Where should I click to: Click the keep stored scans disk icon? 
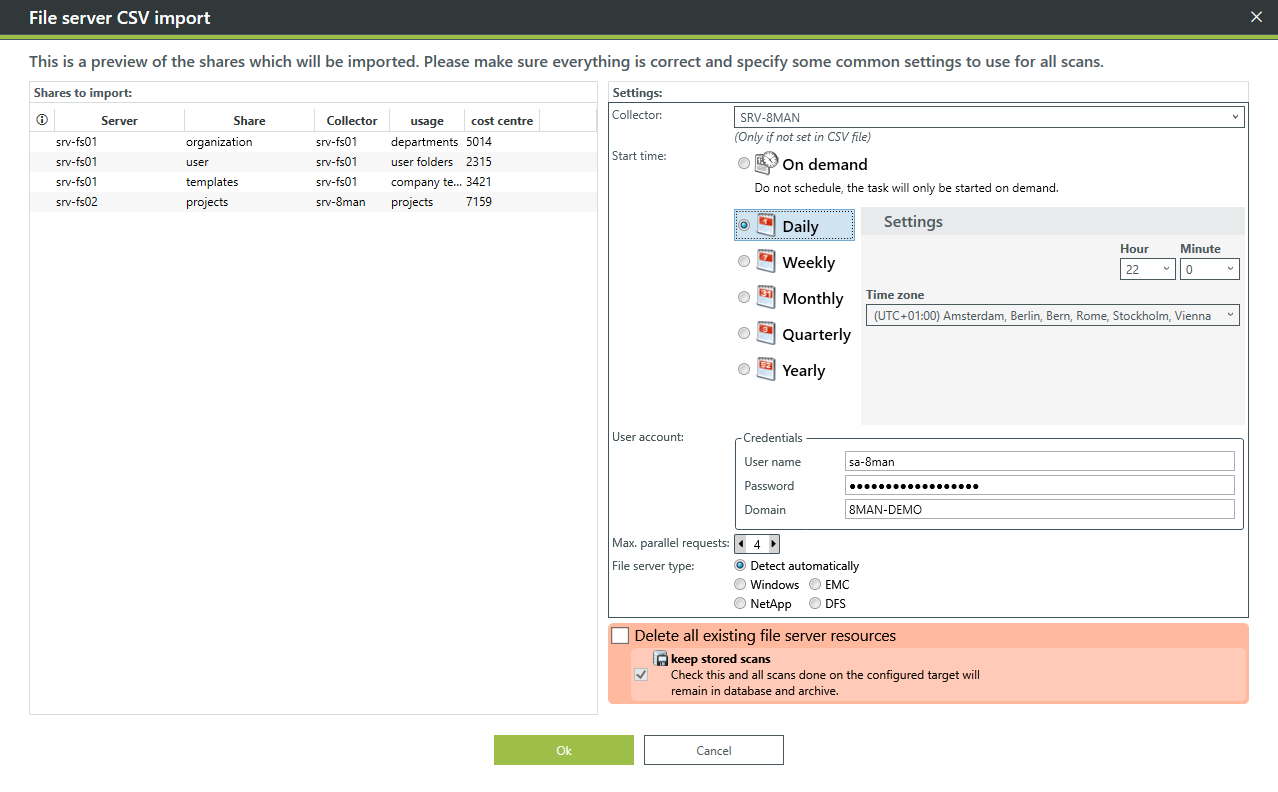(661, 659)
